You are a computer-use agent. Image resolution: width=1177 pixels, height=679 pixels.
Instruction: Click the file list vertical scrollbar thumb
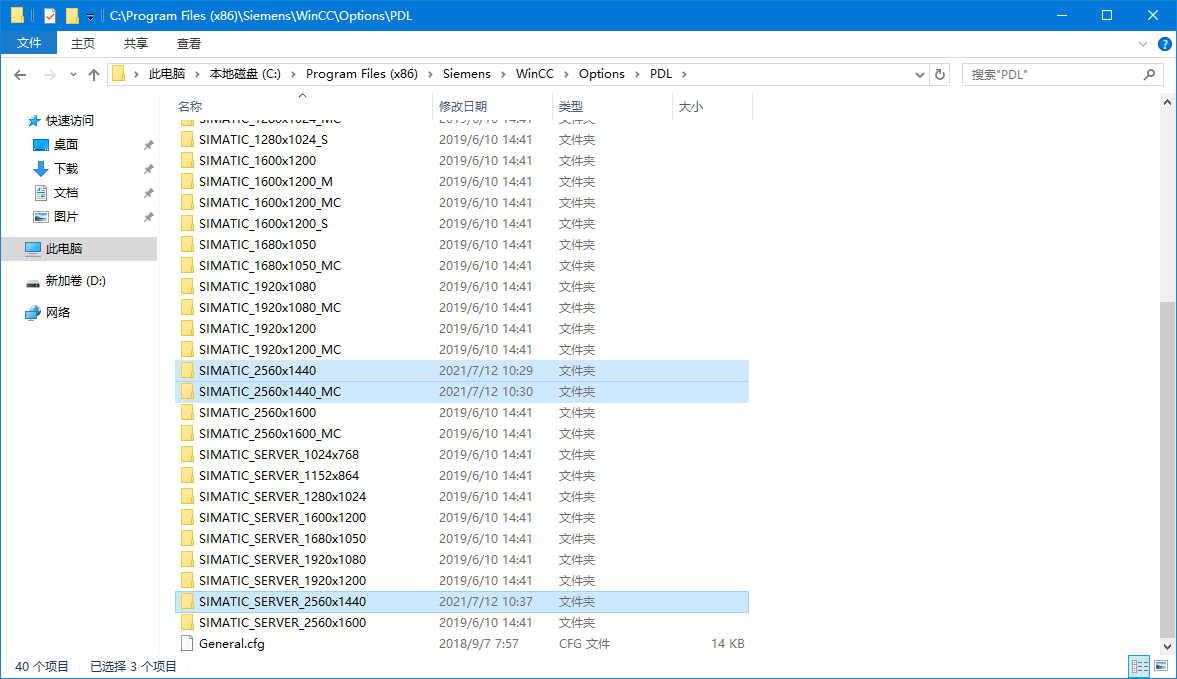(x=1167, y=470)
